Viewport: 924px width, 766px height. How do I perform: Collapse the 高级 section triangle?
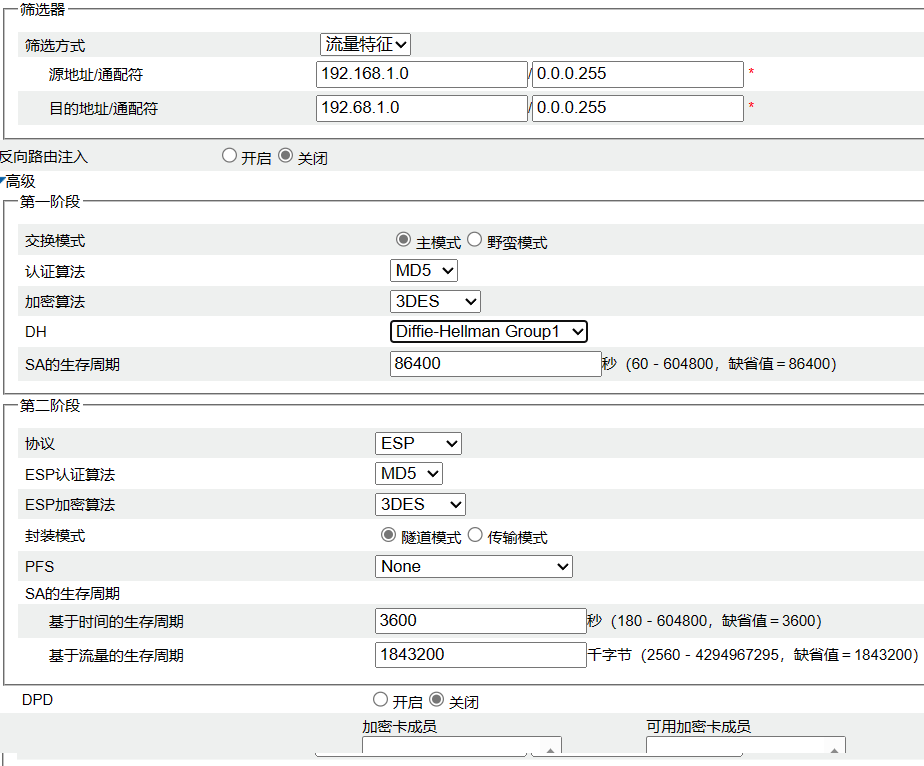pos(3,180)
